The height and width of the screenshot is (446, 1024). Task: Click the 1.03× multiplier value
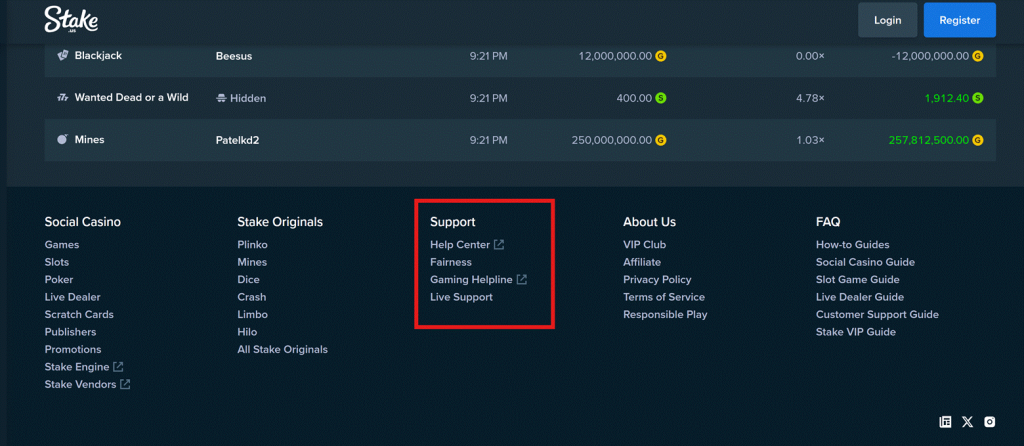coord(810,140)
